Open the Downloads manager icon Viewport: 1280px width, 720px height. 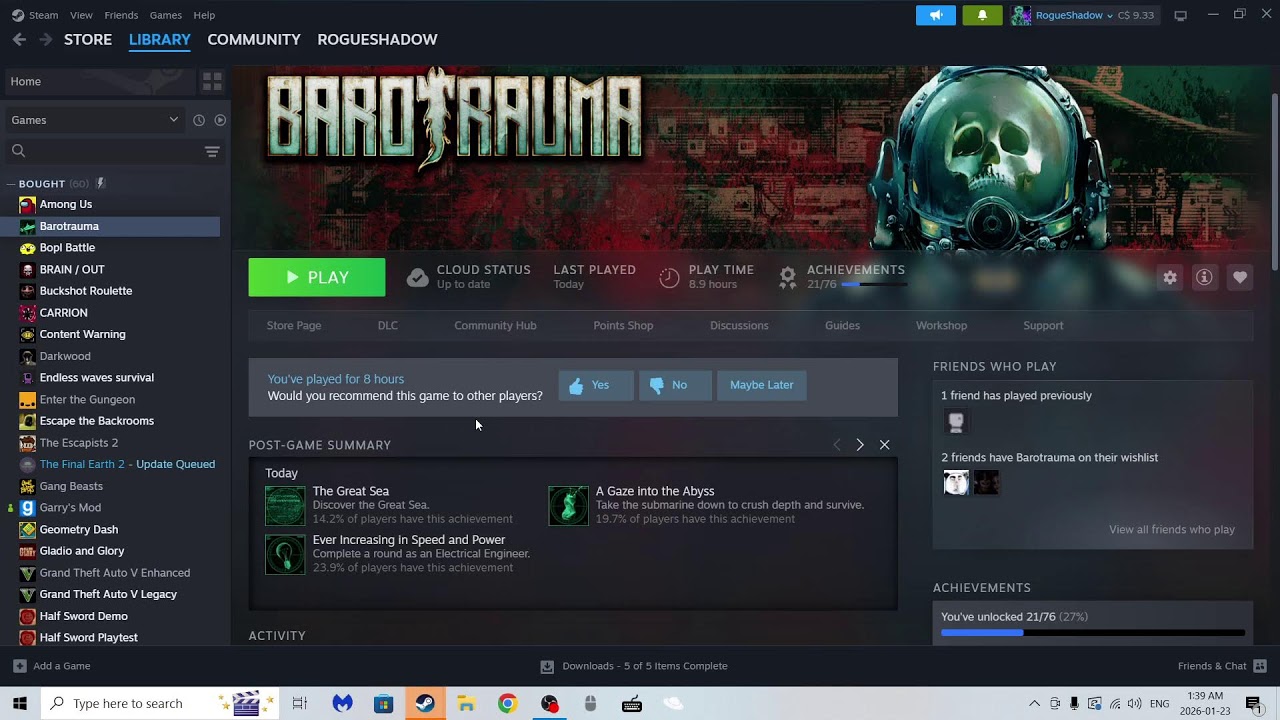point(547,666)
